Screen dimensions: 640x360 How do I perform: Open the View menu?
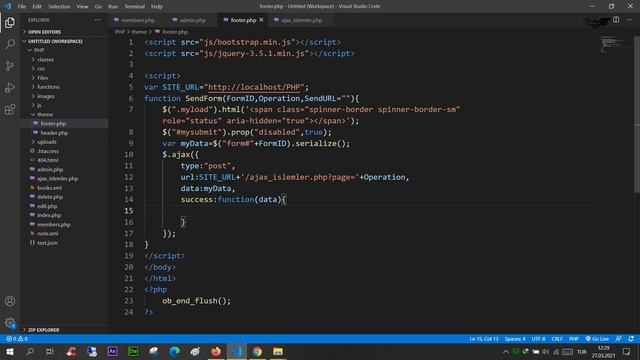(82, 7)
